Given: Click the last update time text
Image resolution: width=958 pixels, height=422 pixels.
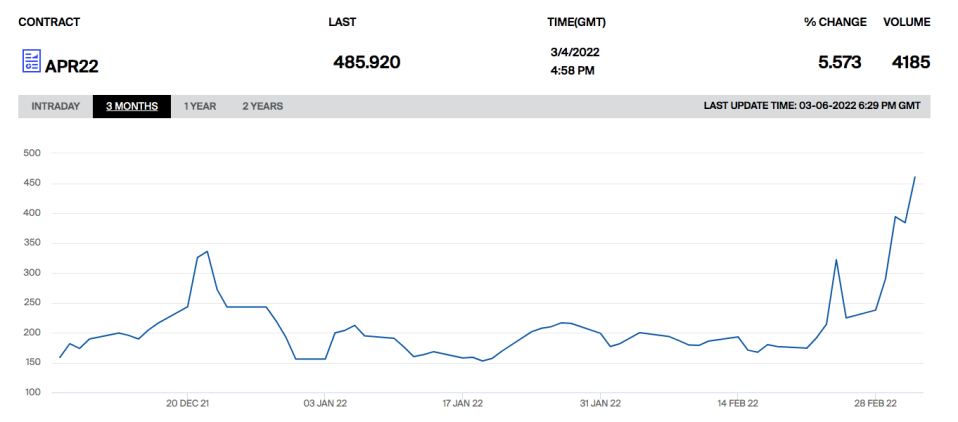Looking at the screenshot, I should (812, 106).
